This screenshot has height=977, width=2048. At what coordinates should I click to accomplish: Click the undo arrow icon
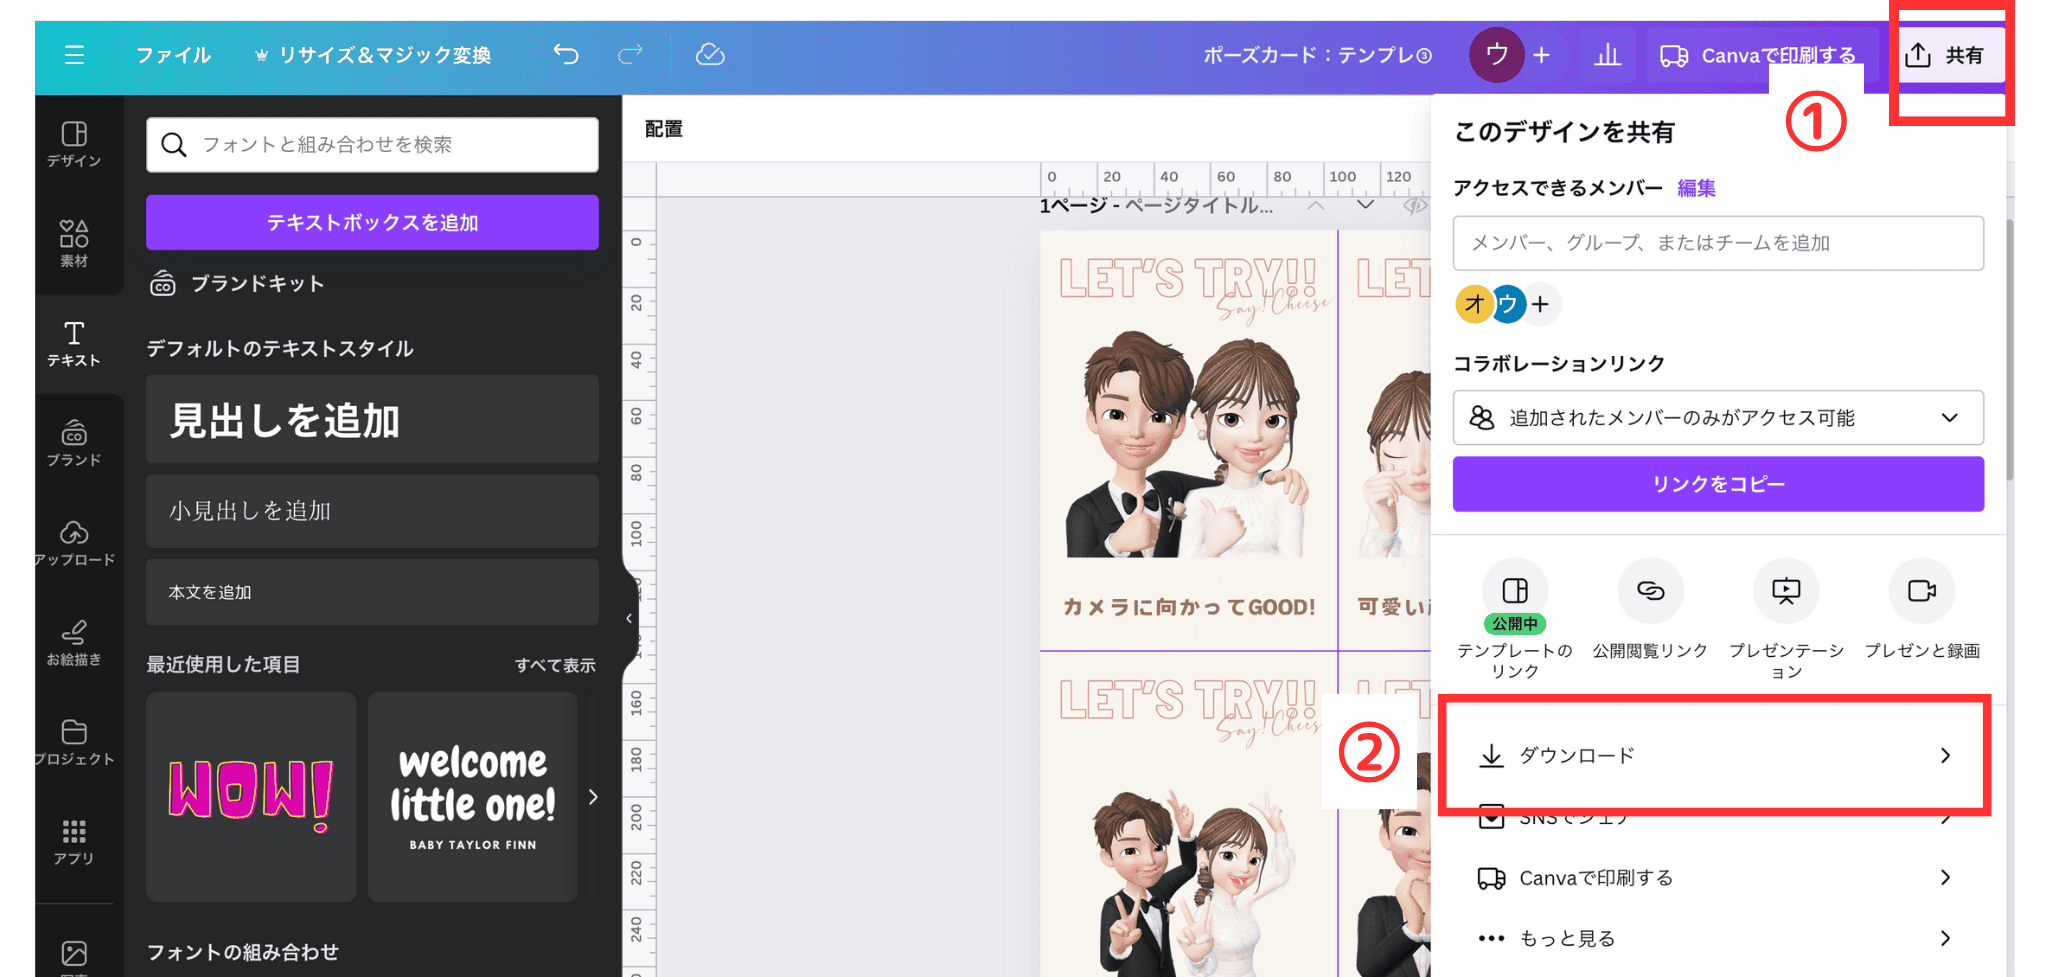point(566,55)
